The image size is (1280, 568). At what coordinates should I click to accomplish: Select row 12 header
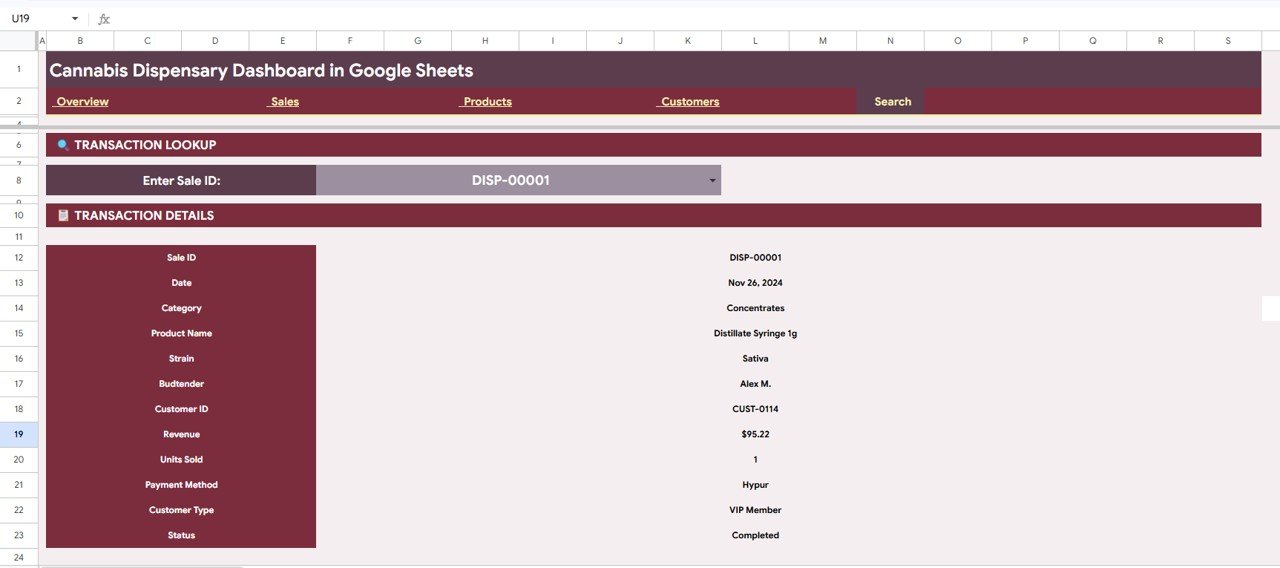[x=19, y=258]
